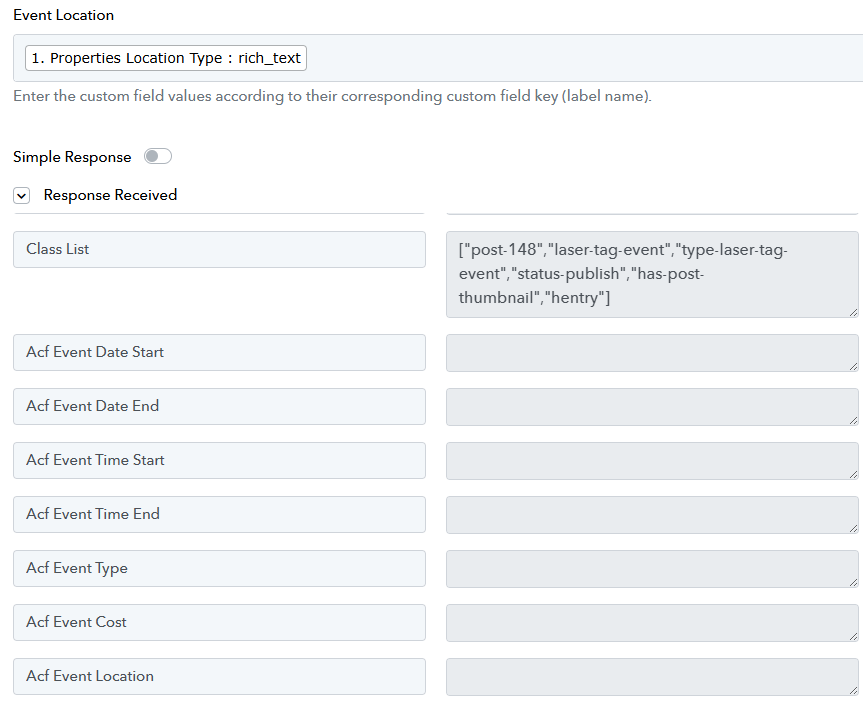
Task: Click the Acf Event Cost value box
Action: [x=652, y=622]
